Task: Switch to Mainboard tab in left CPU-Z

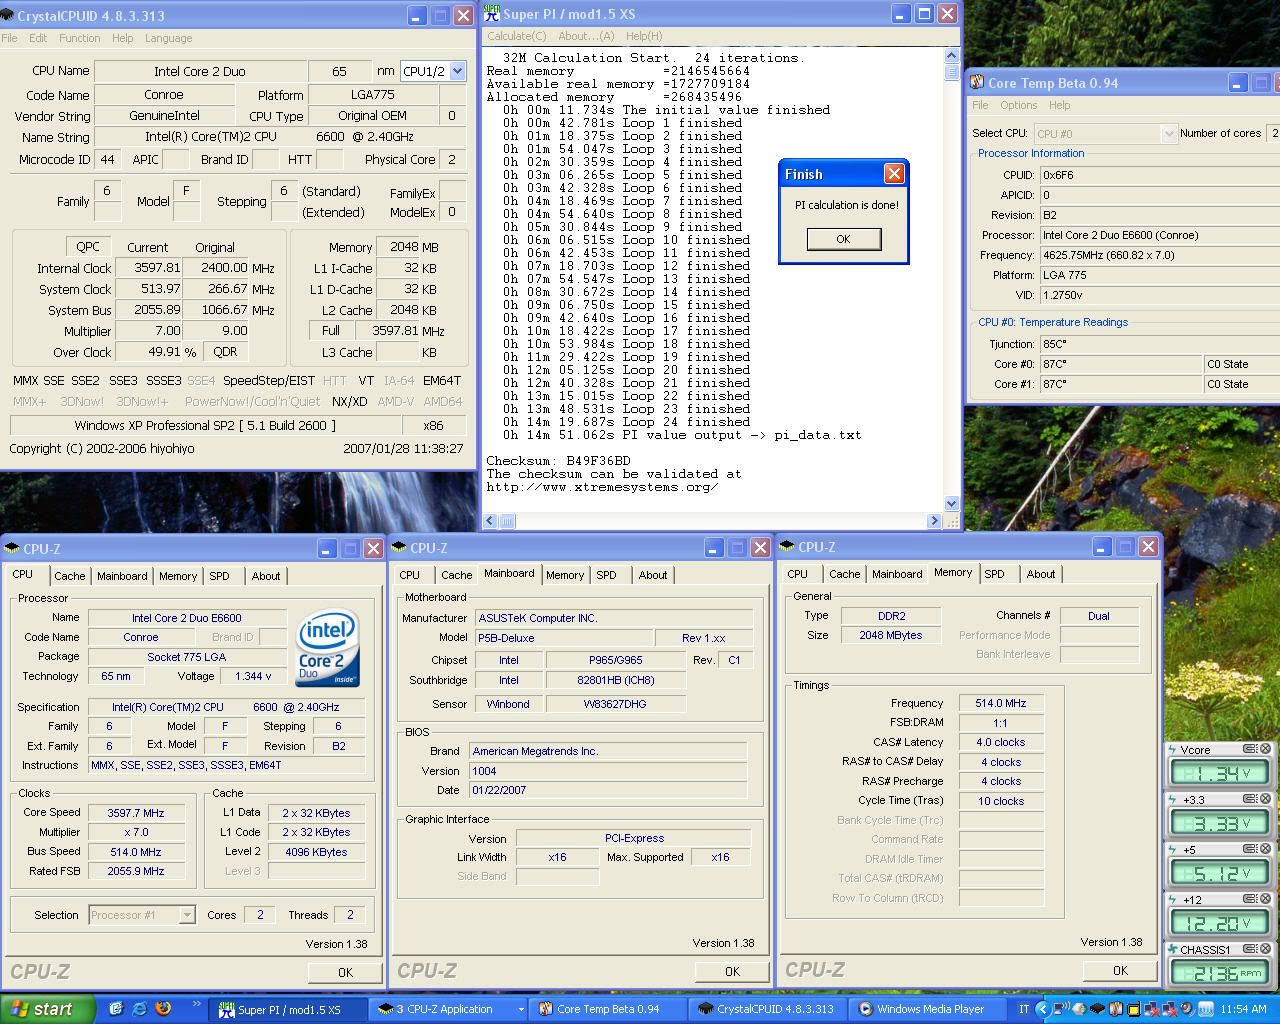Action: [122, 576]
